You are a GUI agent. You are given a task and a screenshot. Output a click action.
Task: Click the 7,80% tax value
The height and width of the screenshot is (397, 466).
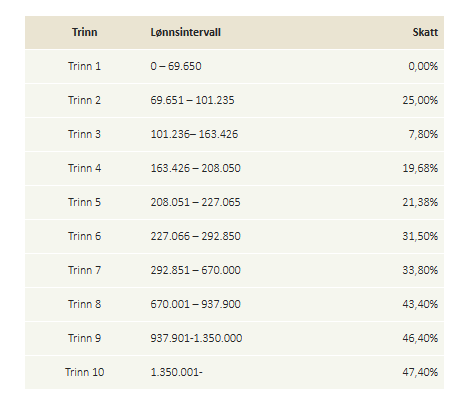click(423, 134)
